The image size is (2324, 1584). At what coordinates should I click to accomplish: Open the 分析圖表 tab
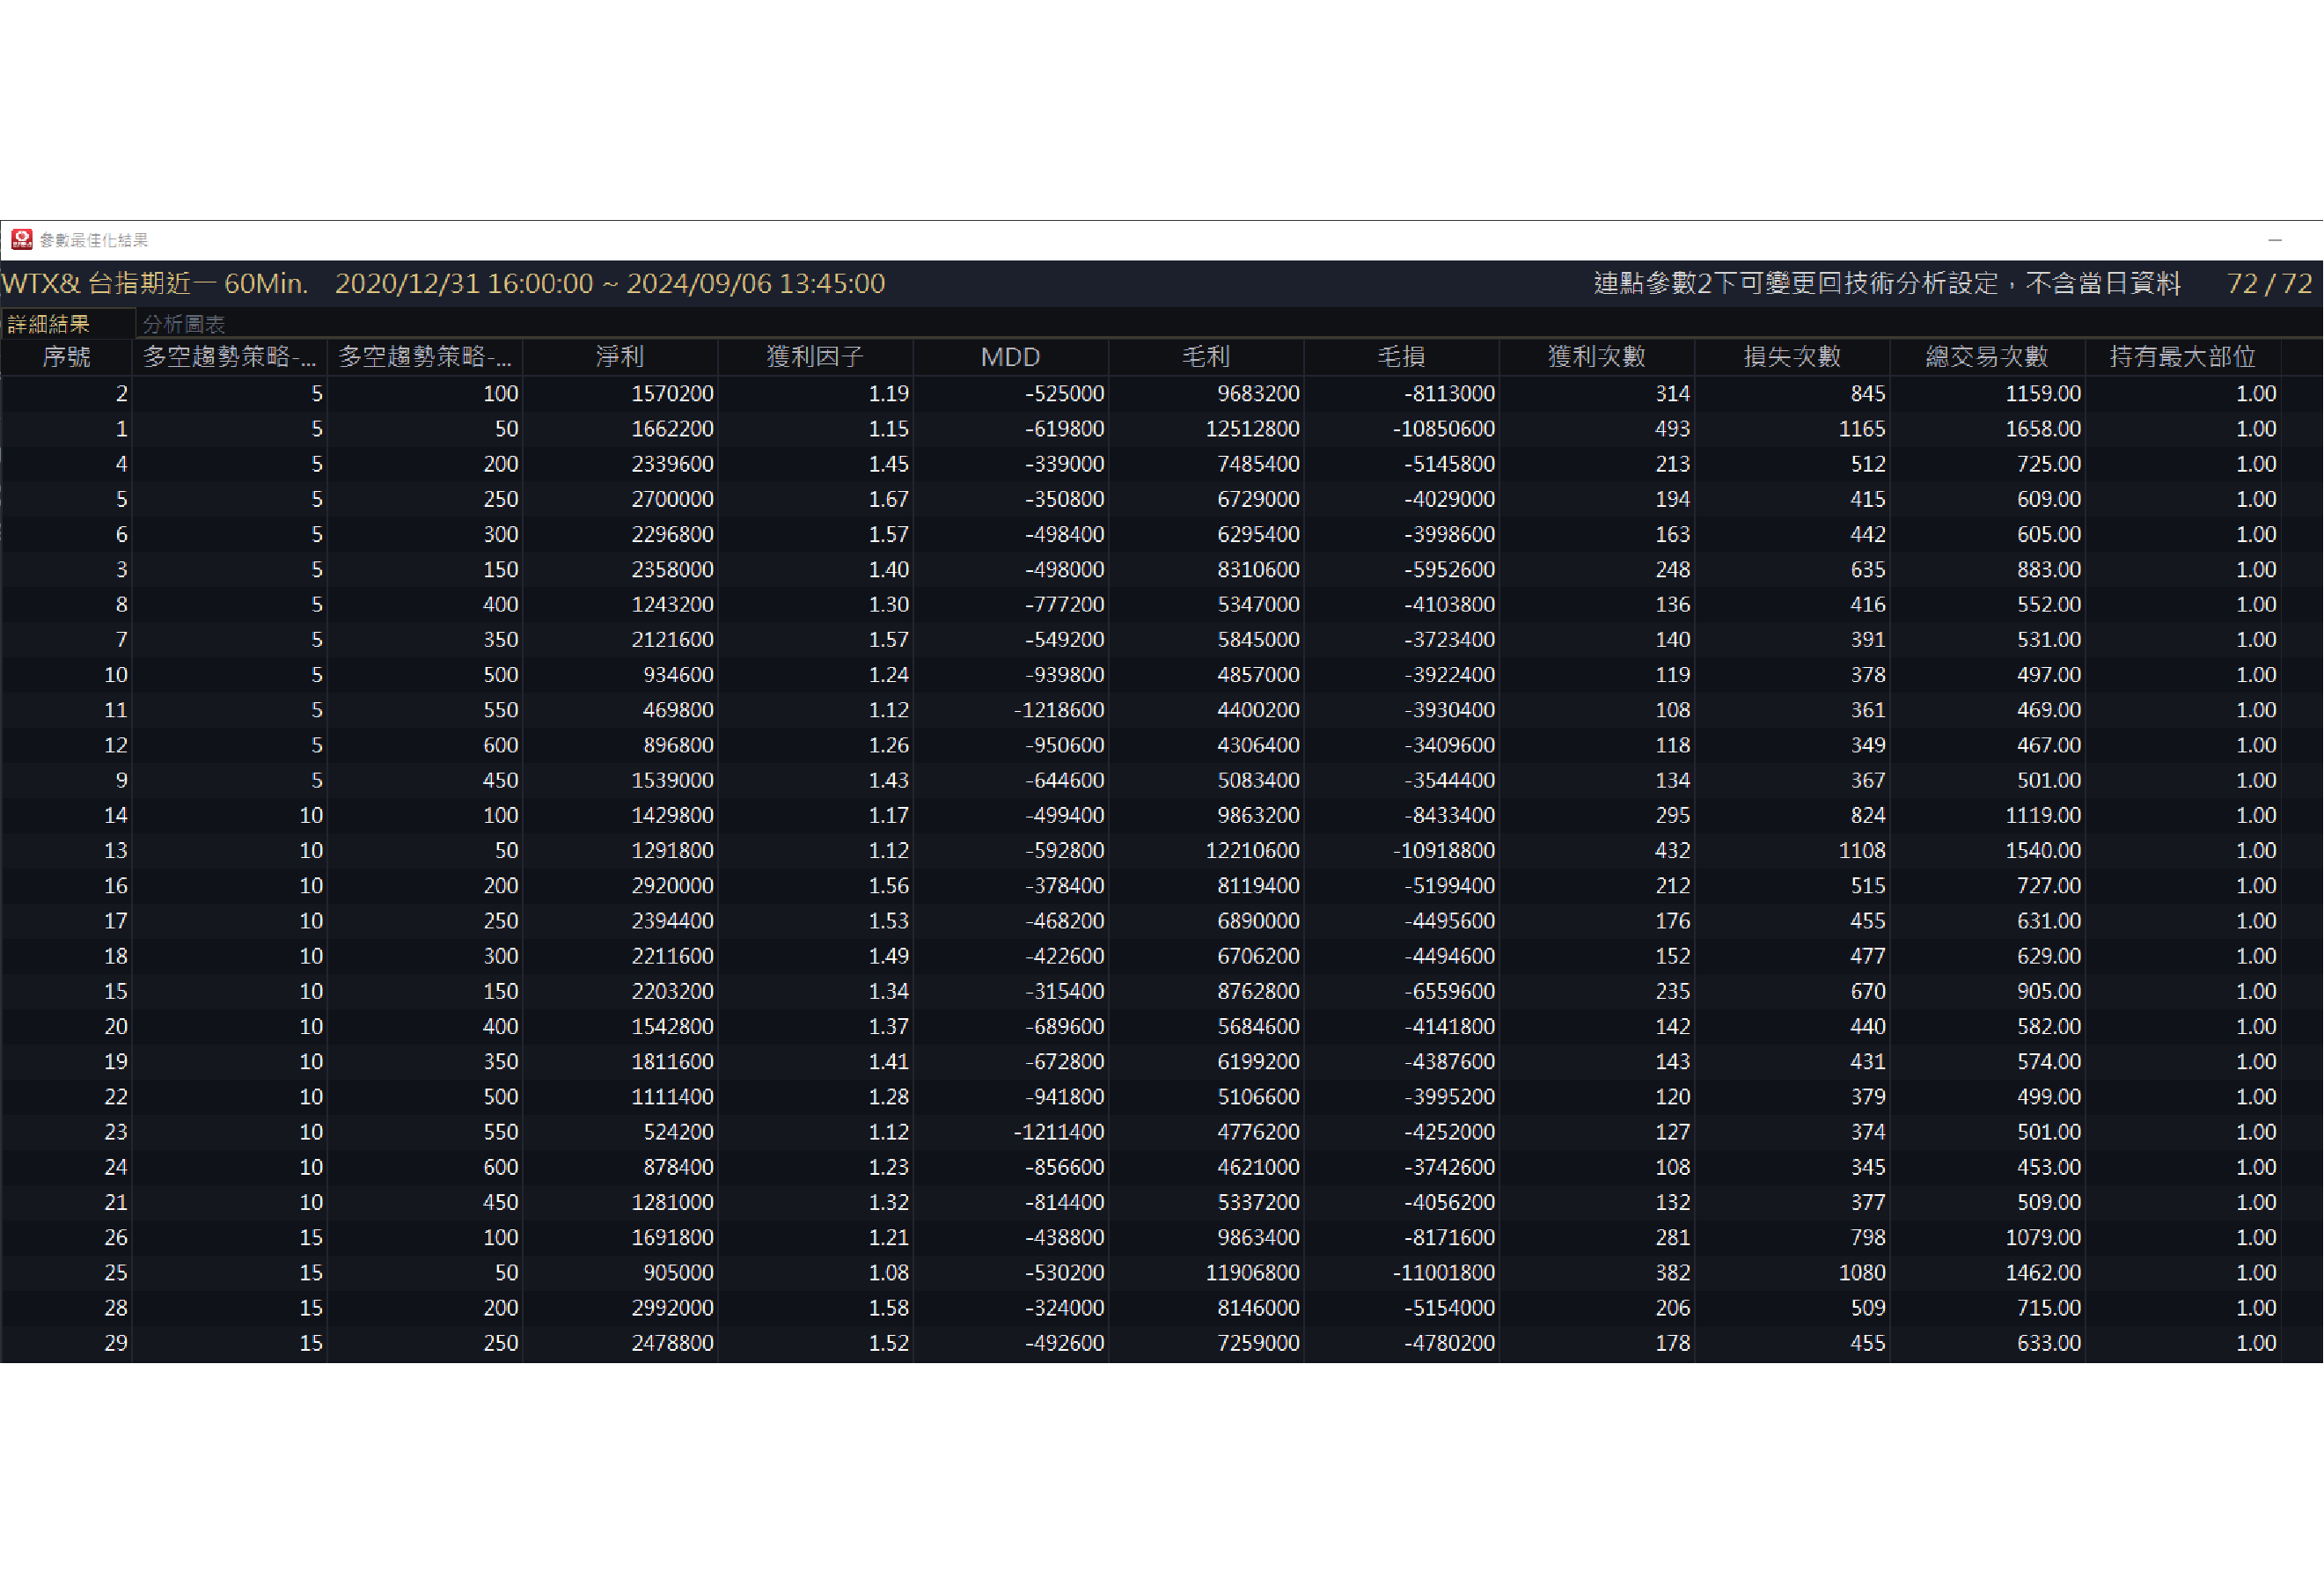click(x=184, y=324)
